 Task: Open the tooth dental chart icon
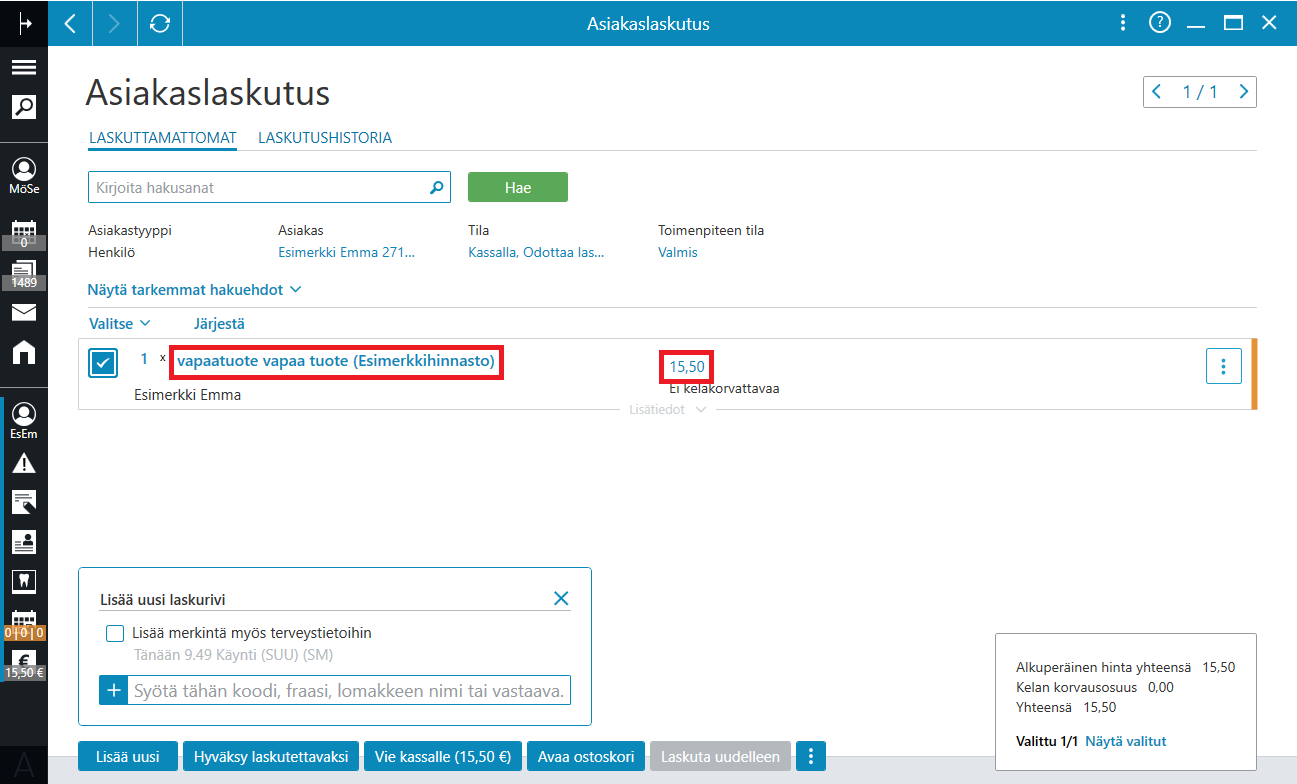pos(24,580)
